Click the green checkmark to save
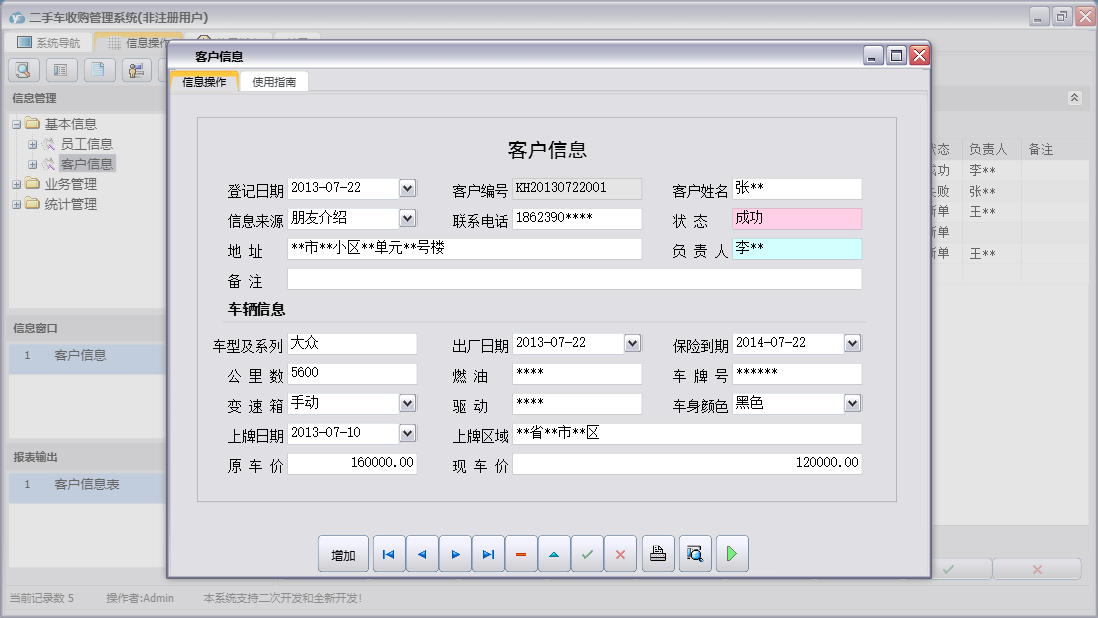The height and width of the screenshot is (618, 1098). [587, 554]
